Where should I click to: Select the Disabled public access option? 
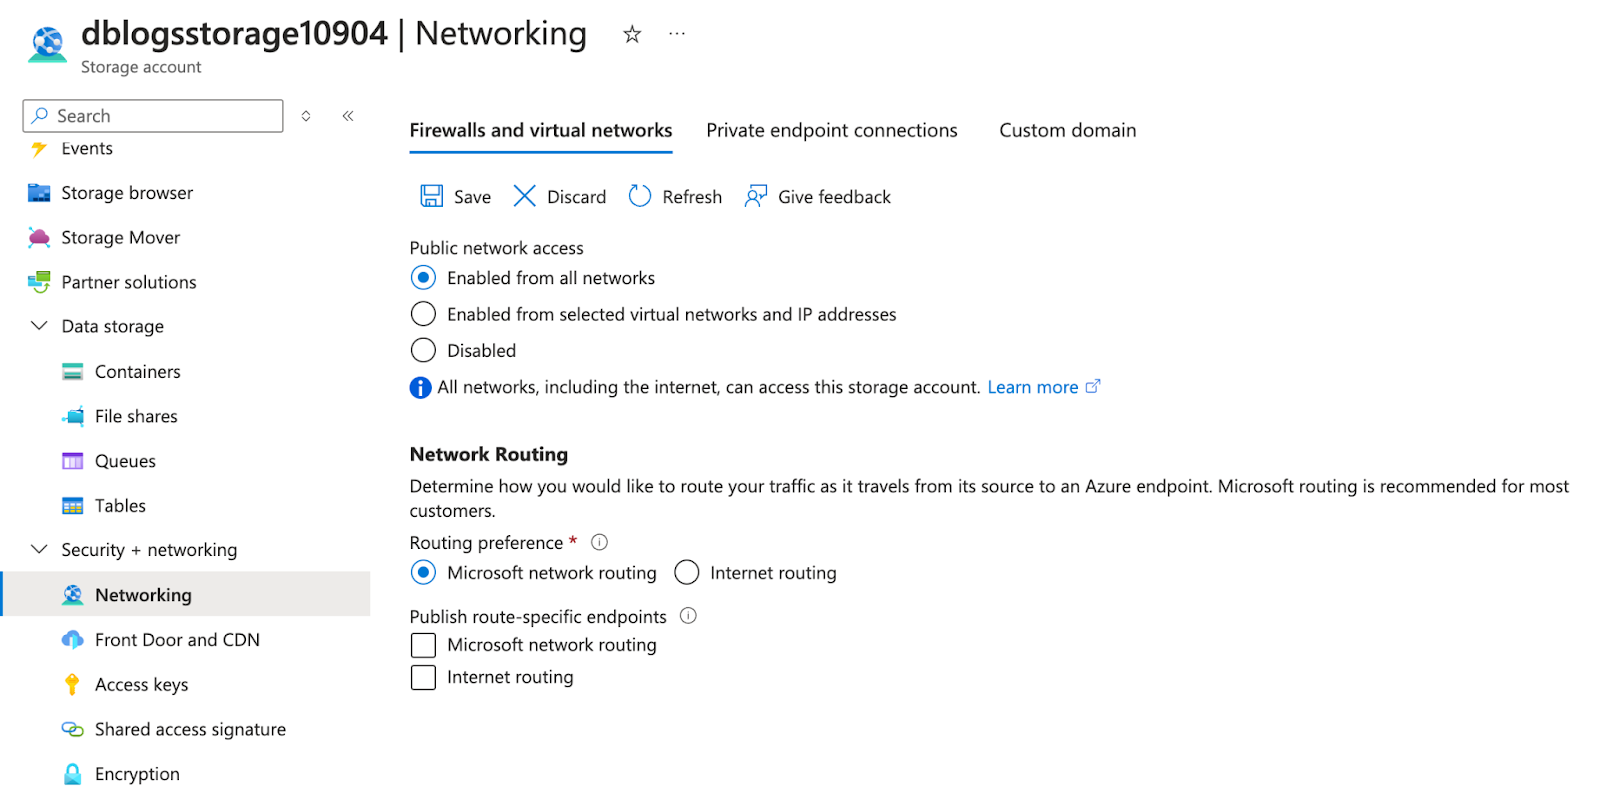coord(424,350)
